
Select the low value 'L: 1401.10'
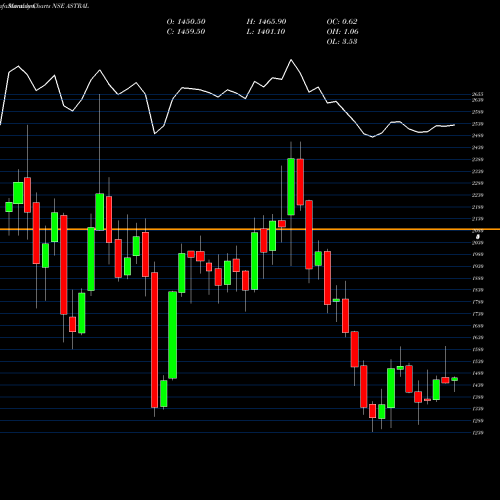(266, 32)
